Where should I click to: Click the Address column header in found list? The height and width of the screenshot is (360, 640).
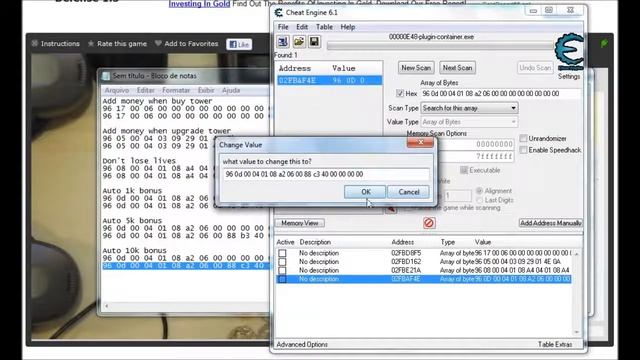click(x=295, y=68)
